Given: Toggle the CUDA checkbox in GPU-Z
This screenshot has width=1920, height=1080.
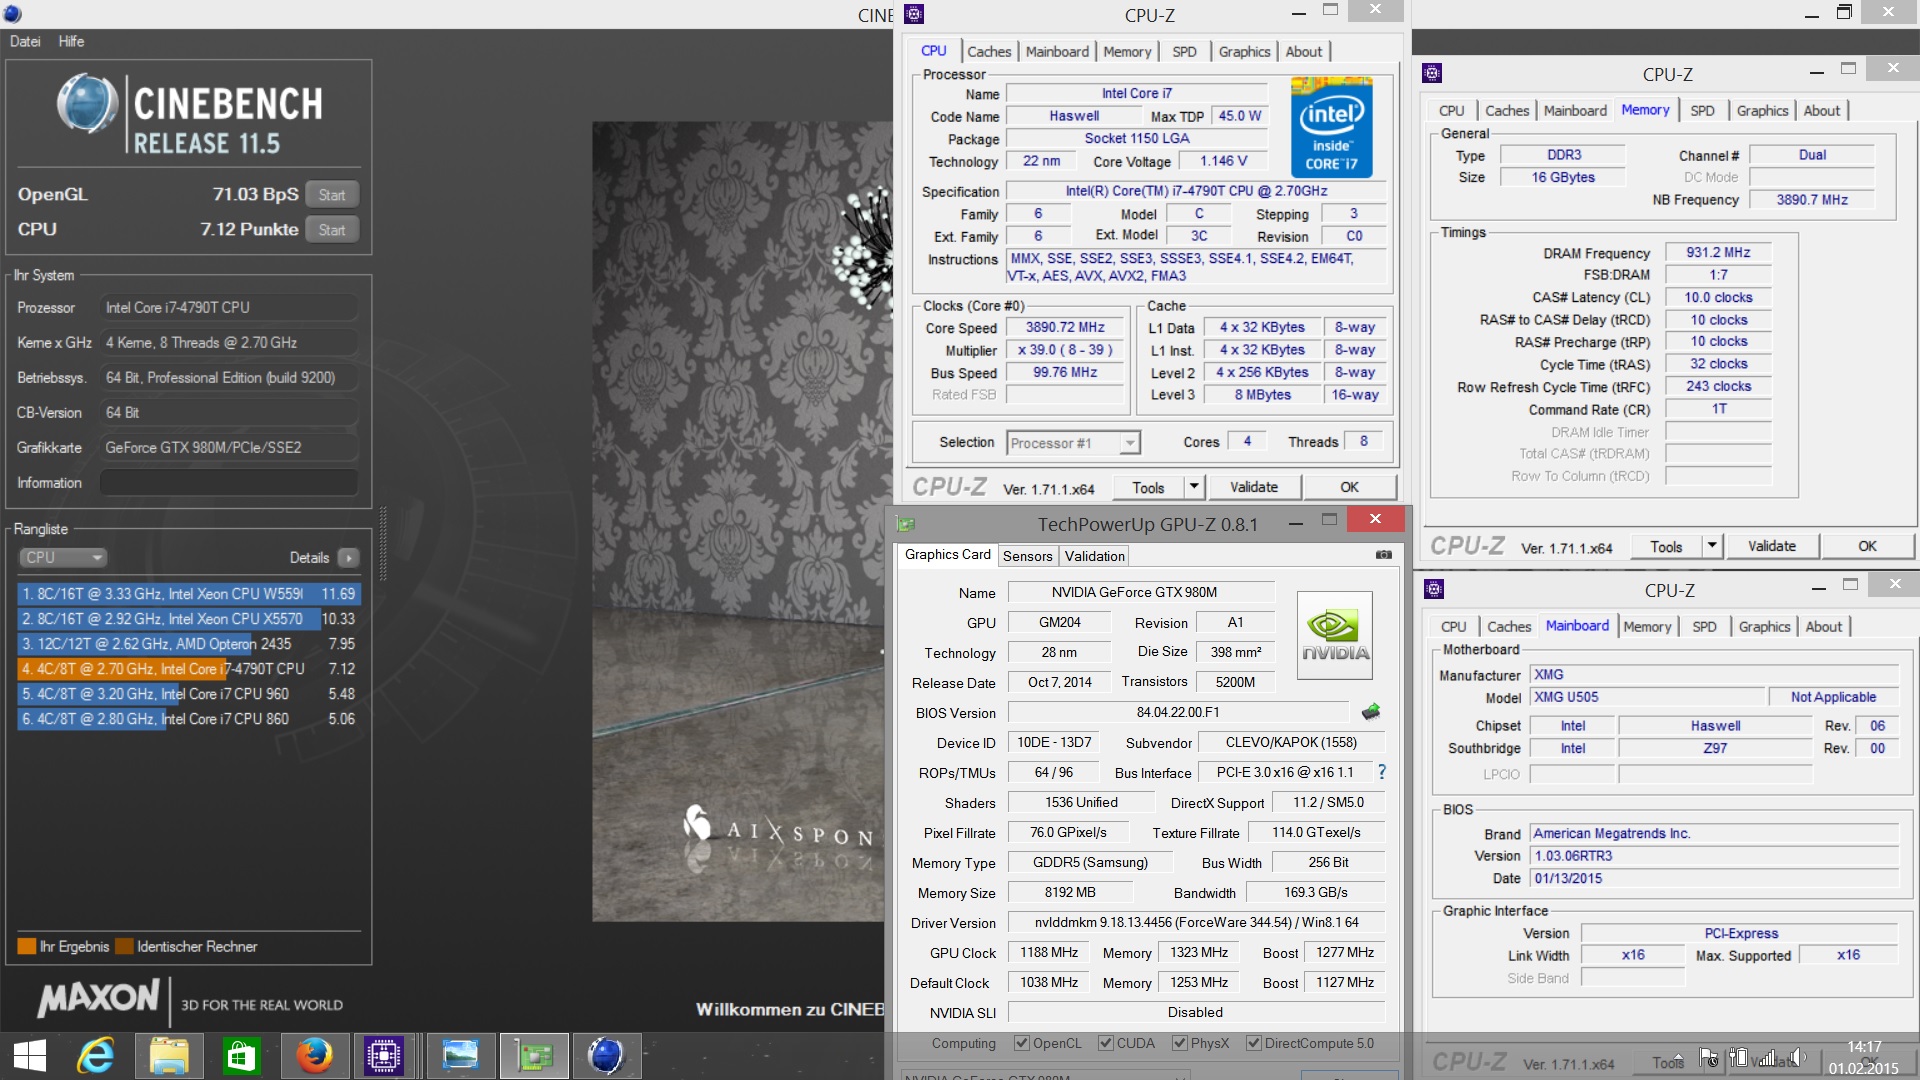Looking at the screenshot, I should coord(1105,1043).
